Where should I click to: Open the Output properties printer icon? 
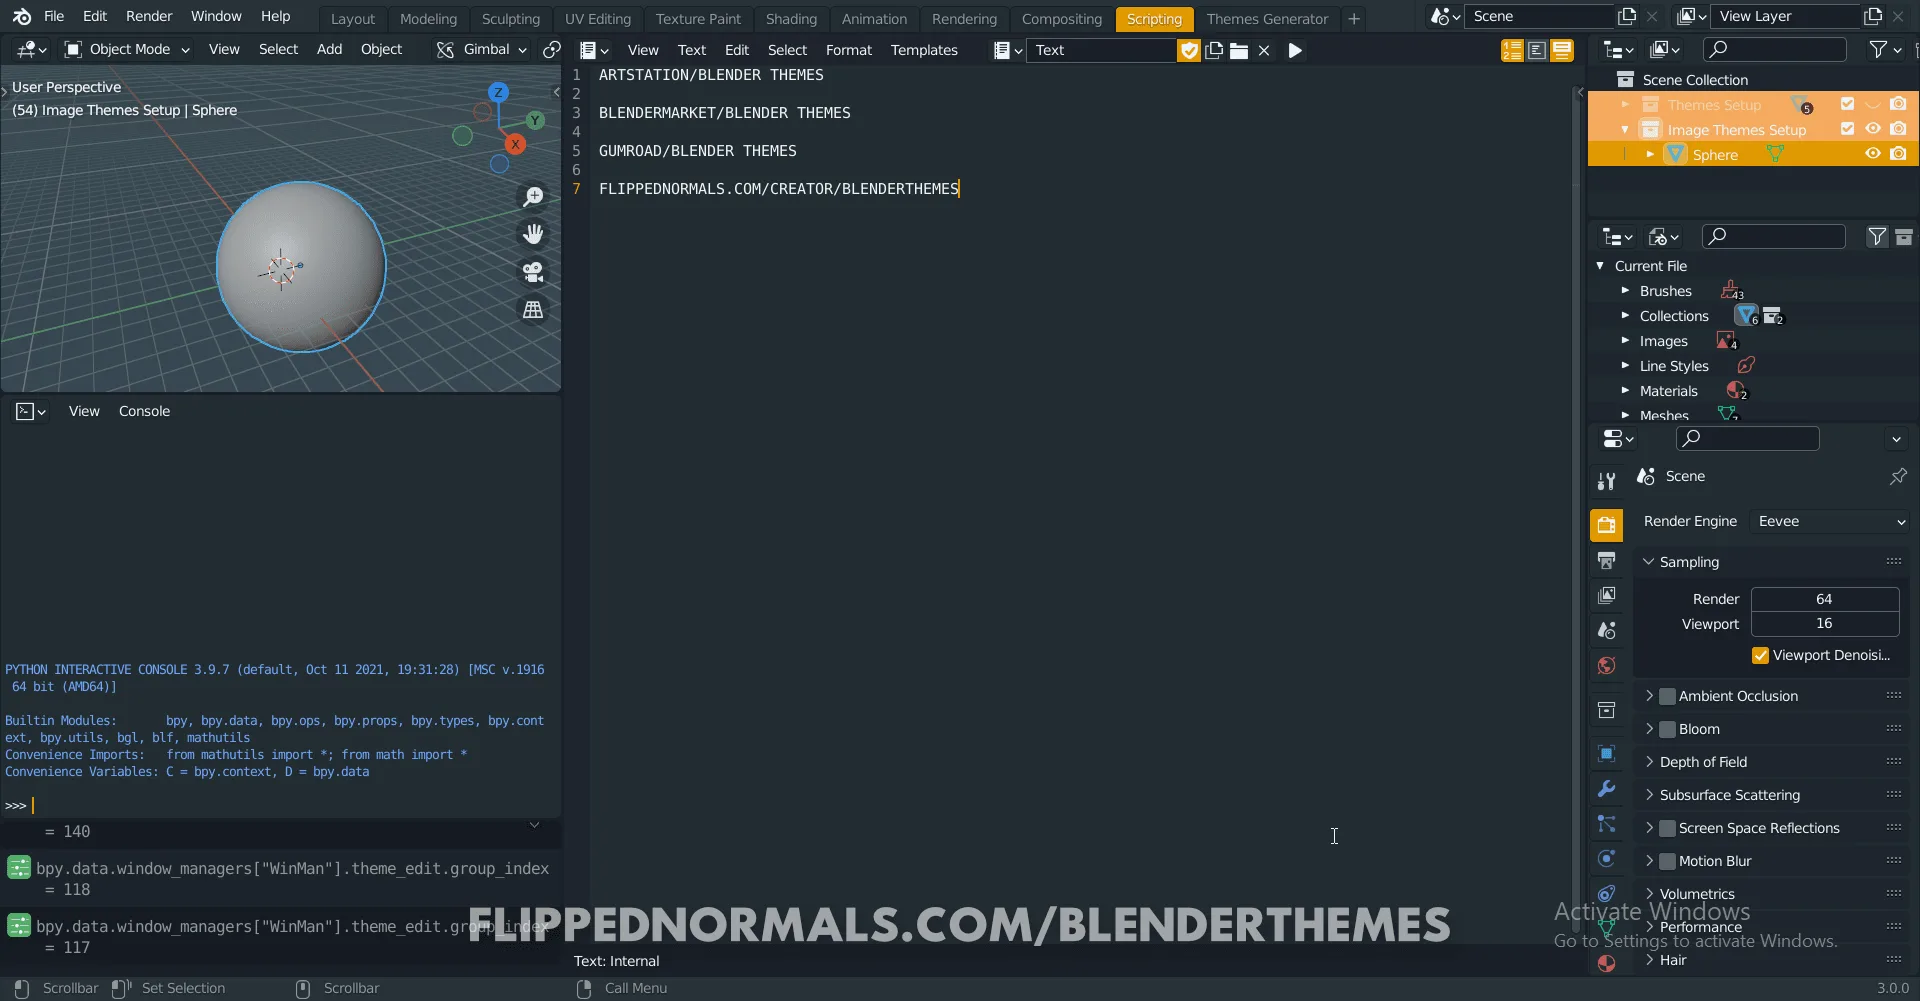point(1608,560)
